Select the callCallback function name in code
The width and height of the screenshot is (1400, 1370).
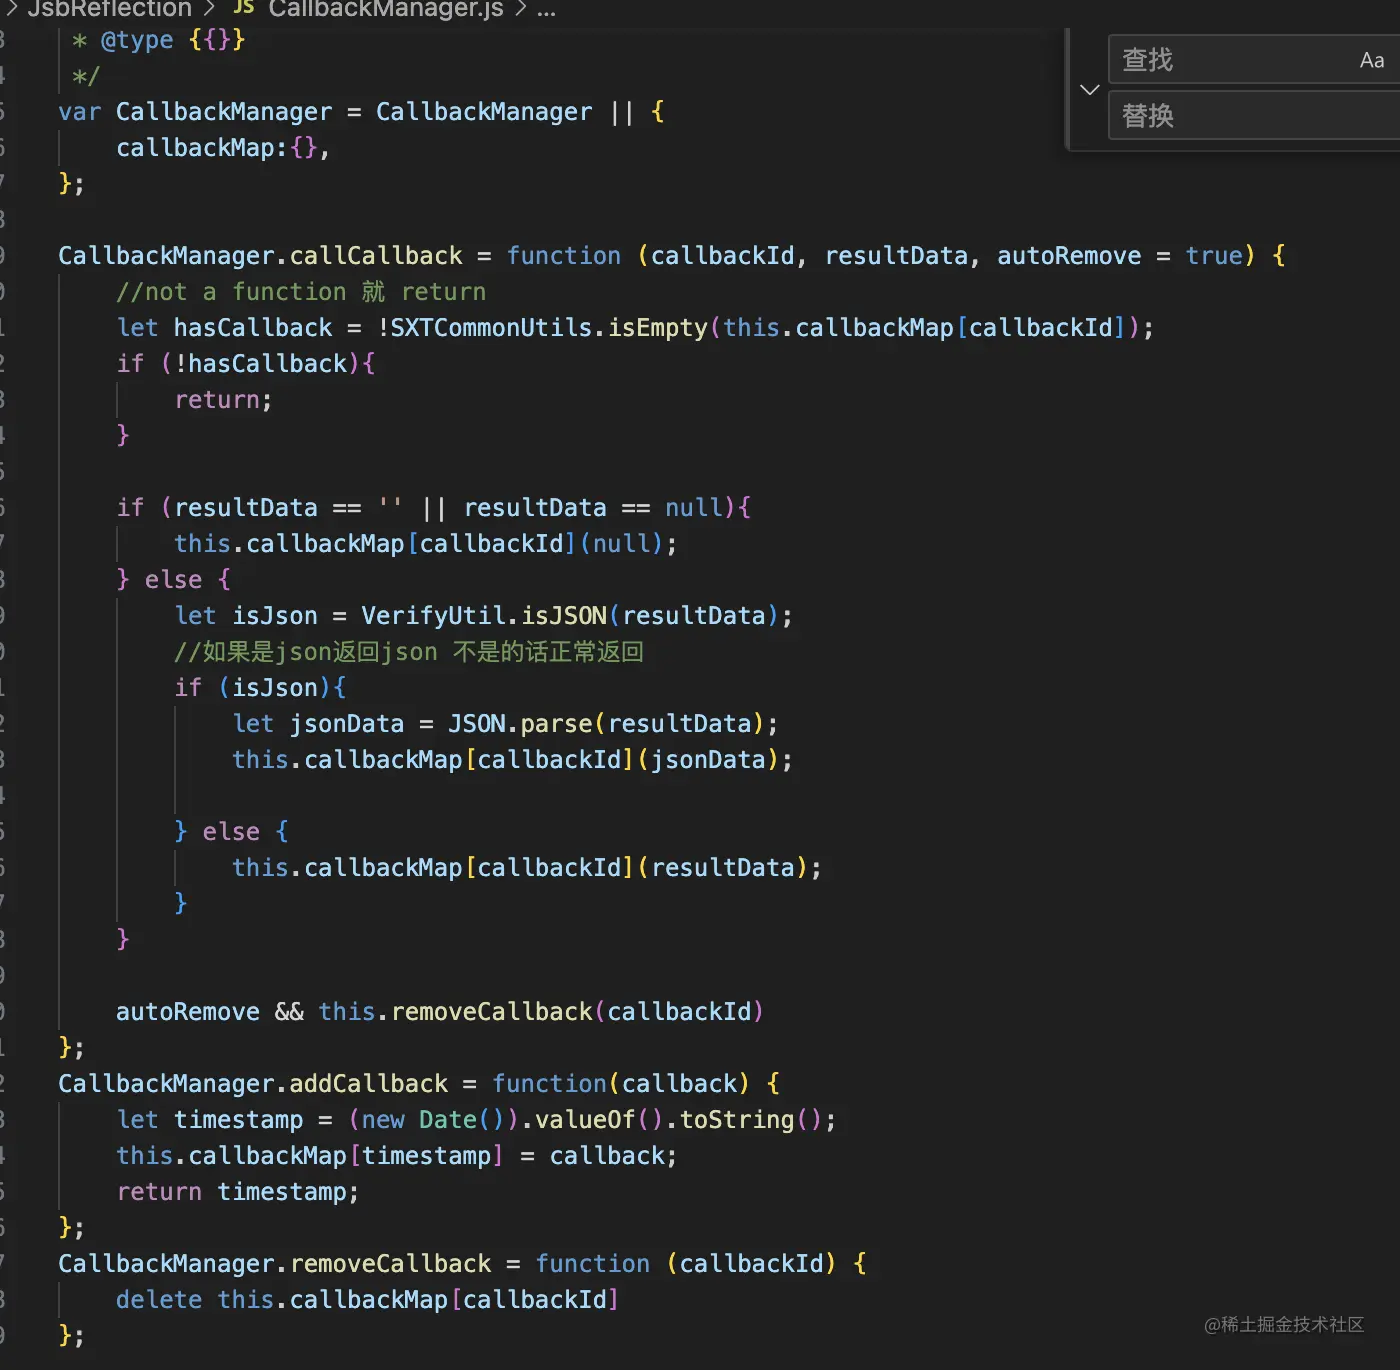point(376,255)
